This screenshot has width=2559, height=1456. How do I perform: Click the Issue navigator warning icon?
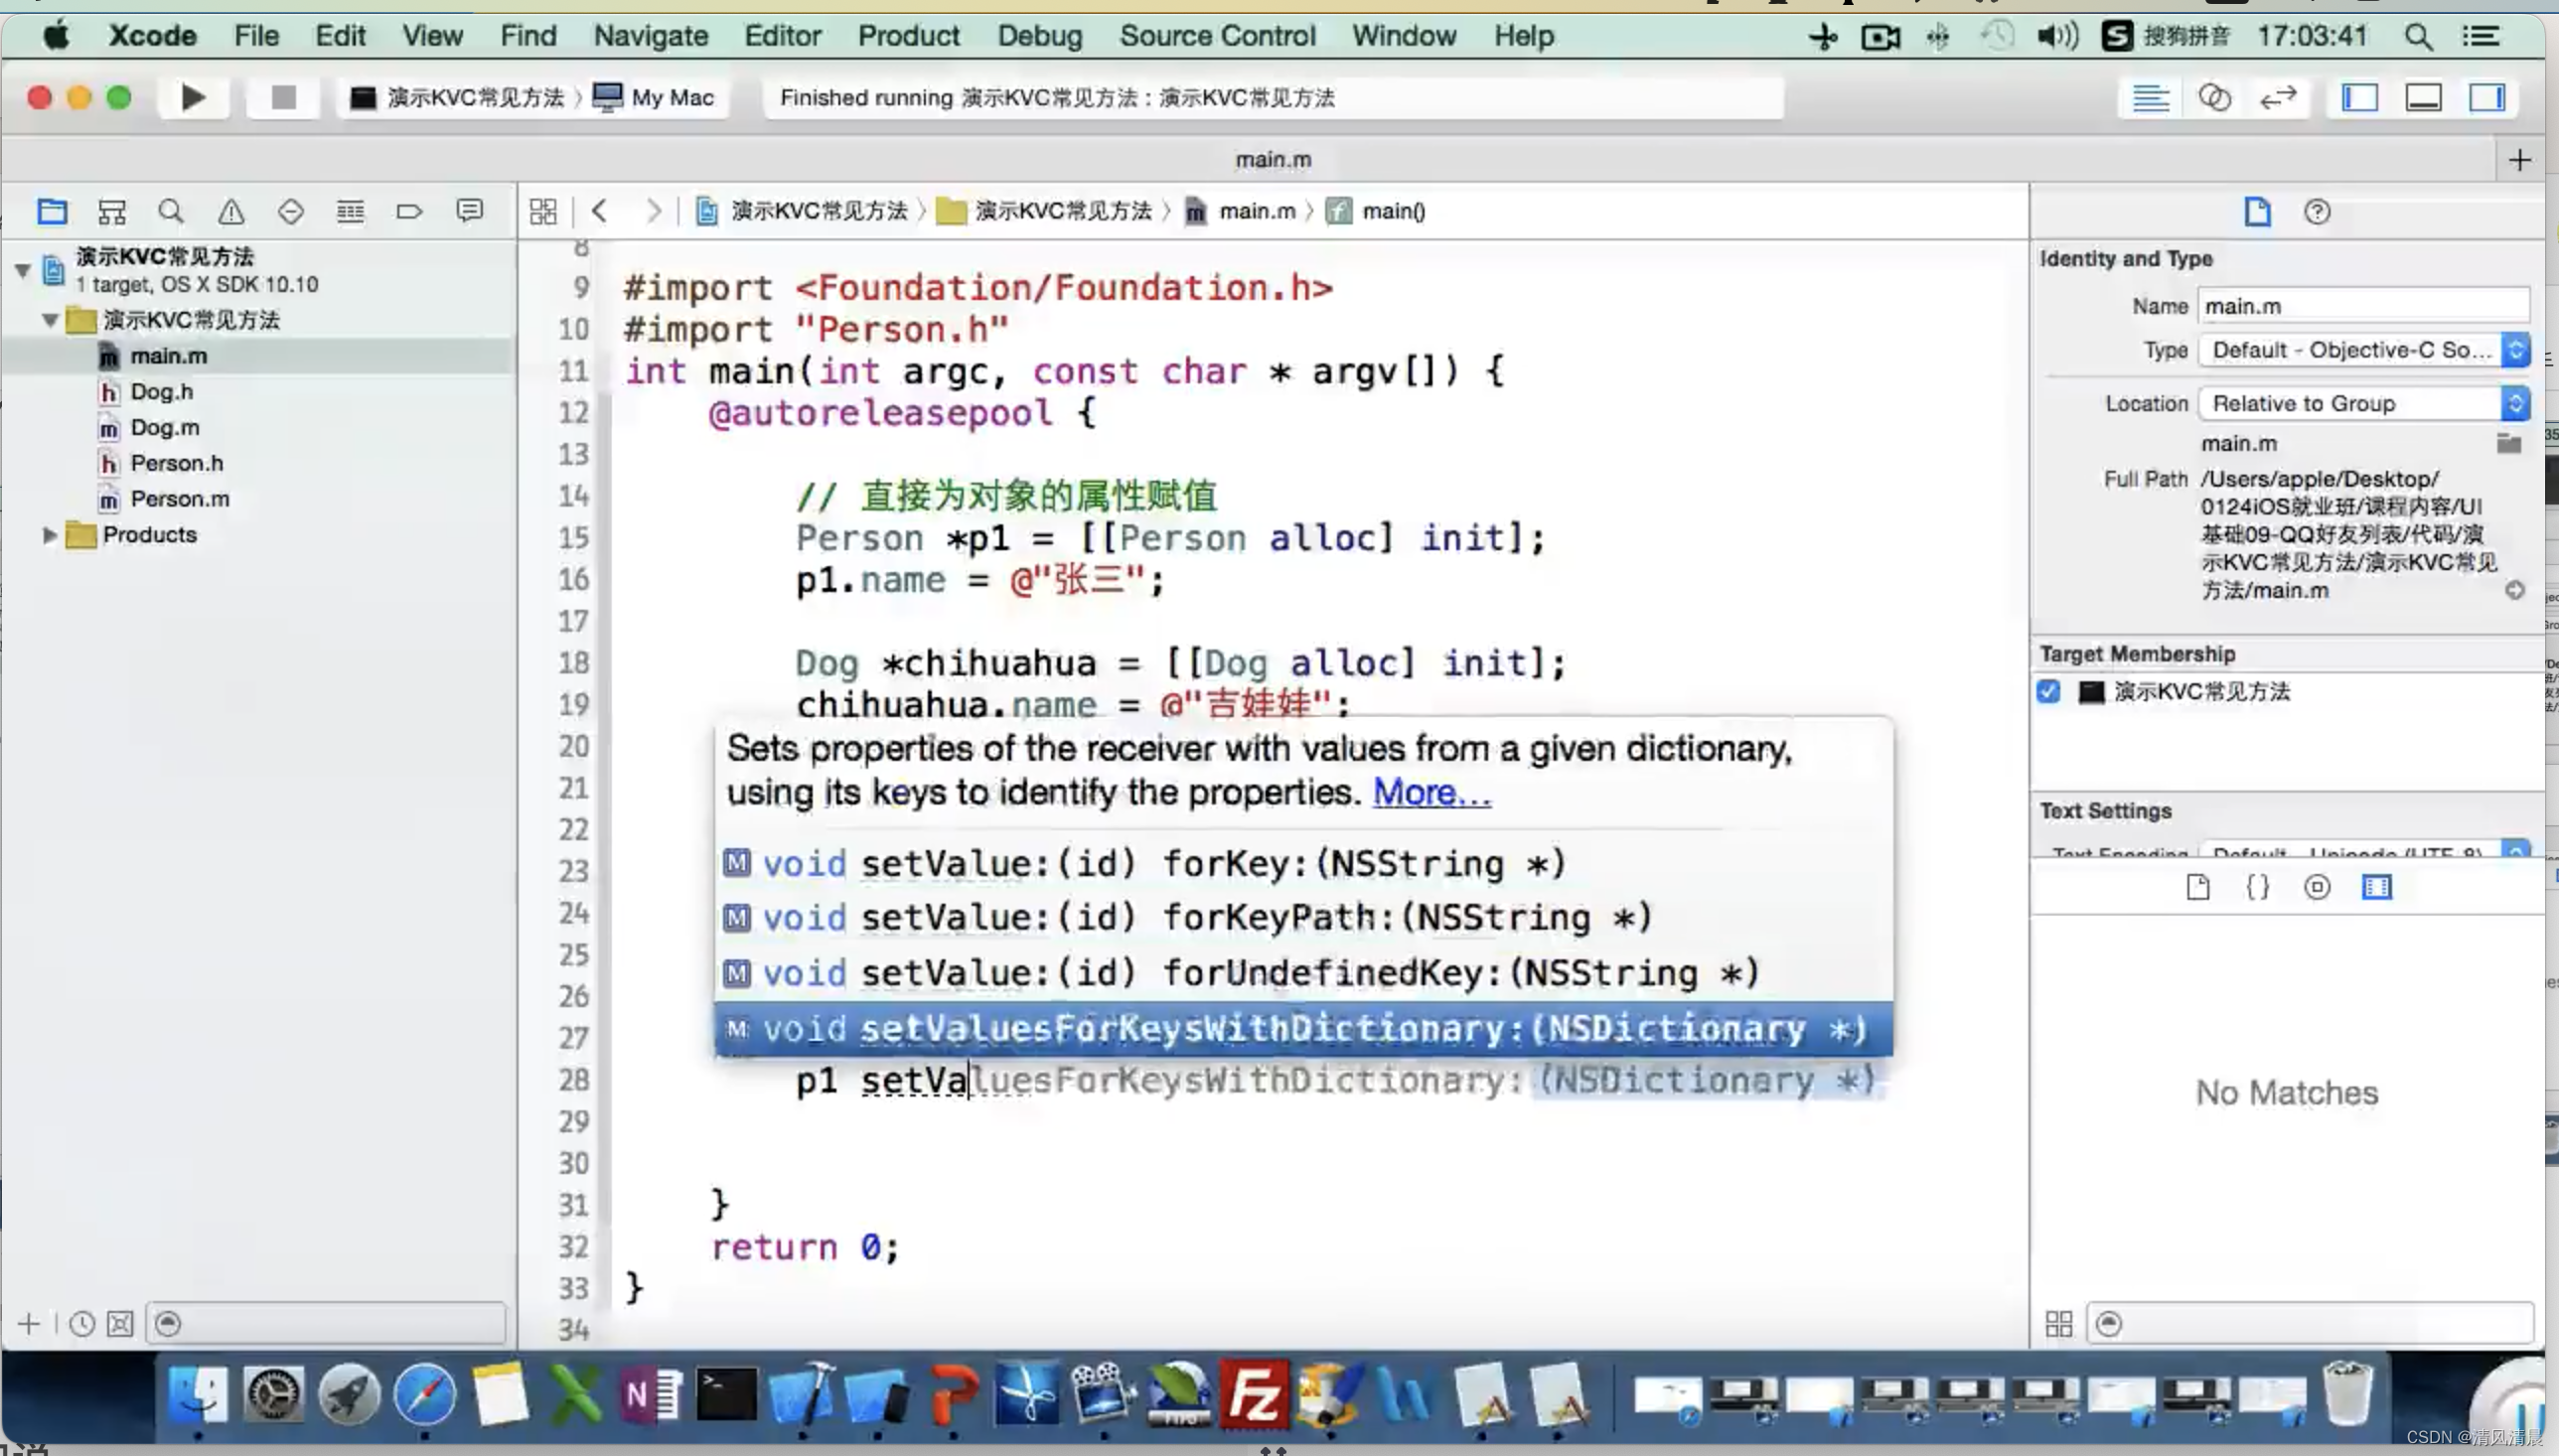pos(230,211)
